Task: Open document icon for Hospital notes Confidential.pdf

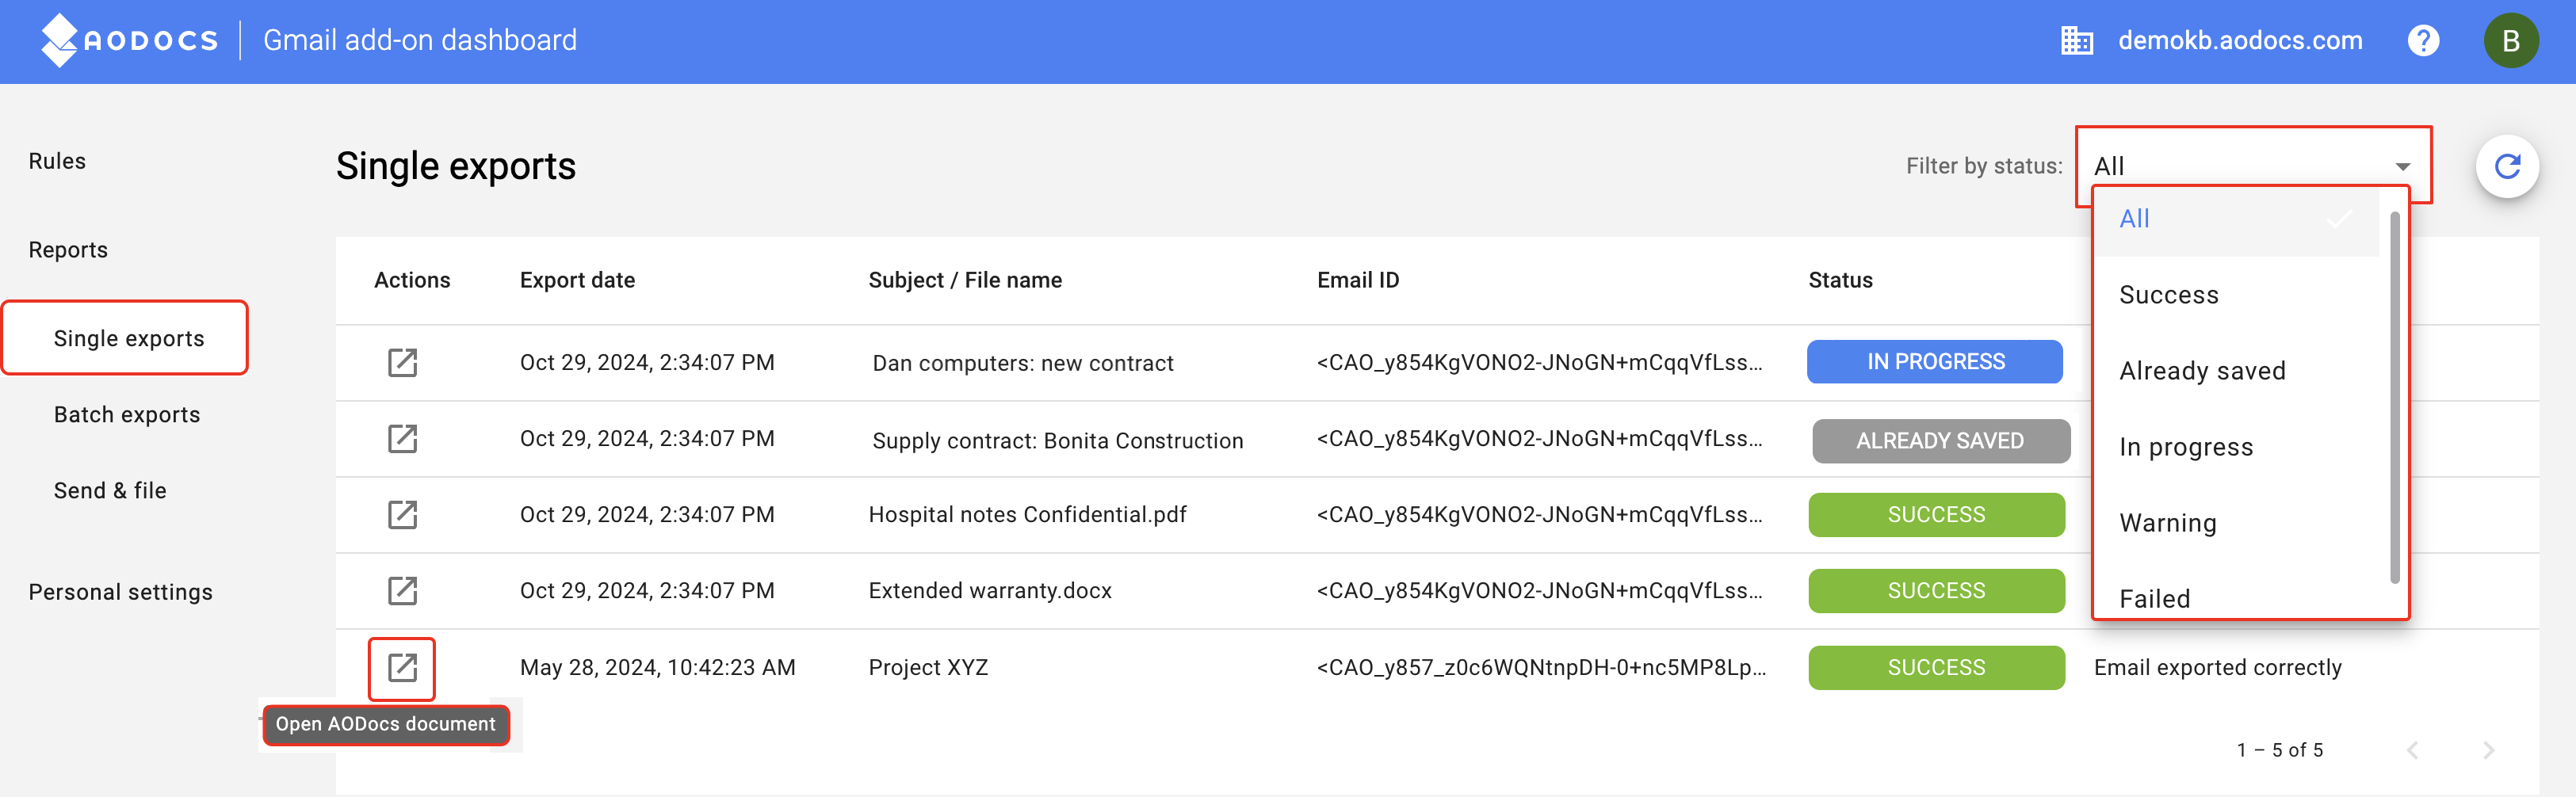Action: click(x=402, y=514)
